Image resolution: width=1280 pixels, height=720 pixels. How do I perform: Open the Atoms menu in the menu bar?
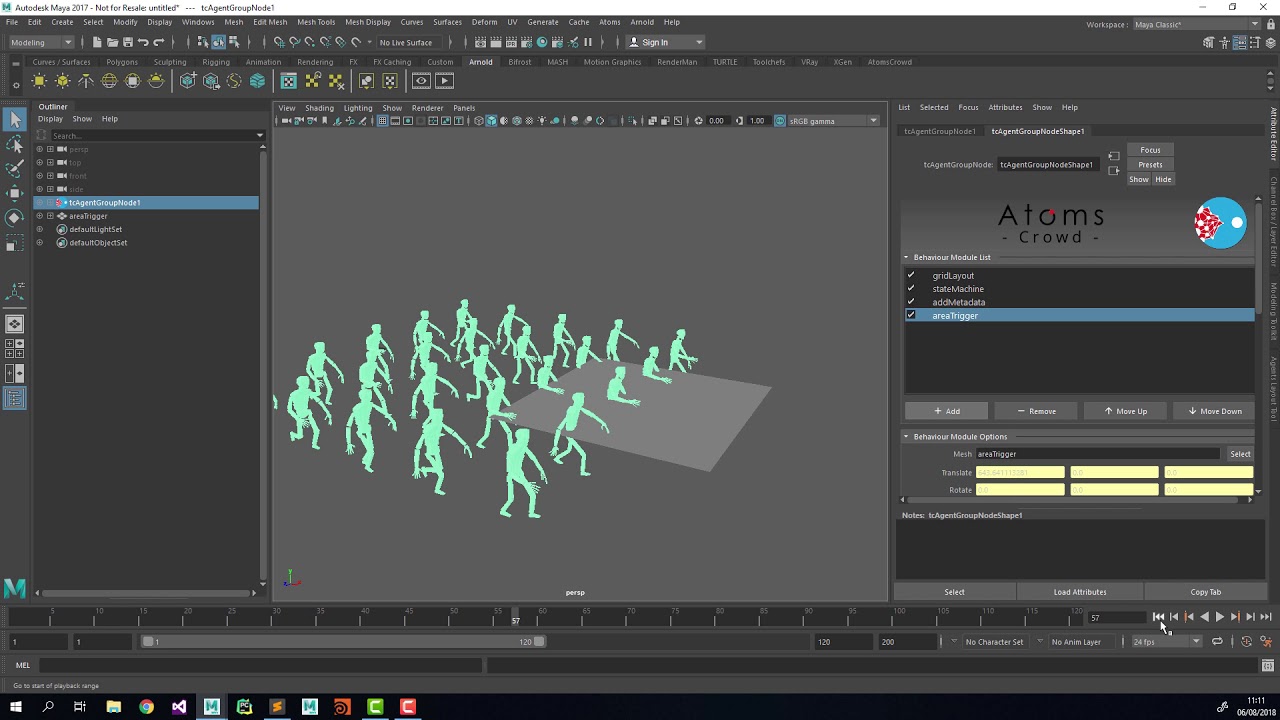click(609, 22)
